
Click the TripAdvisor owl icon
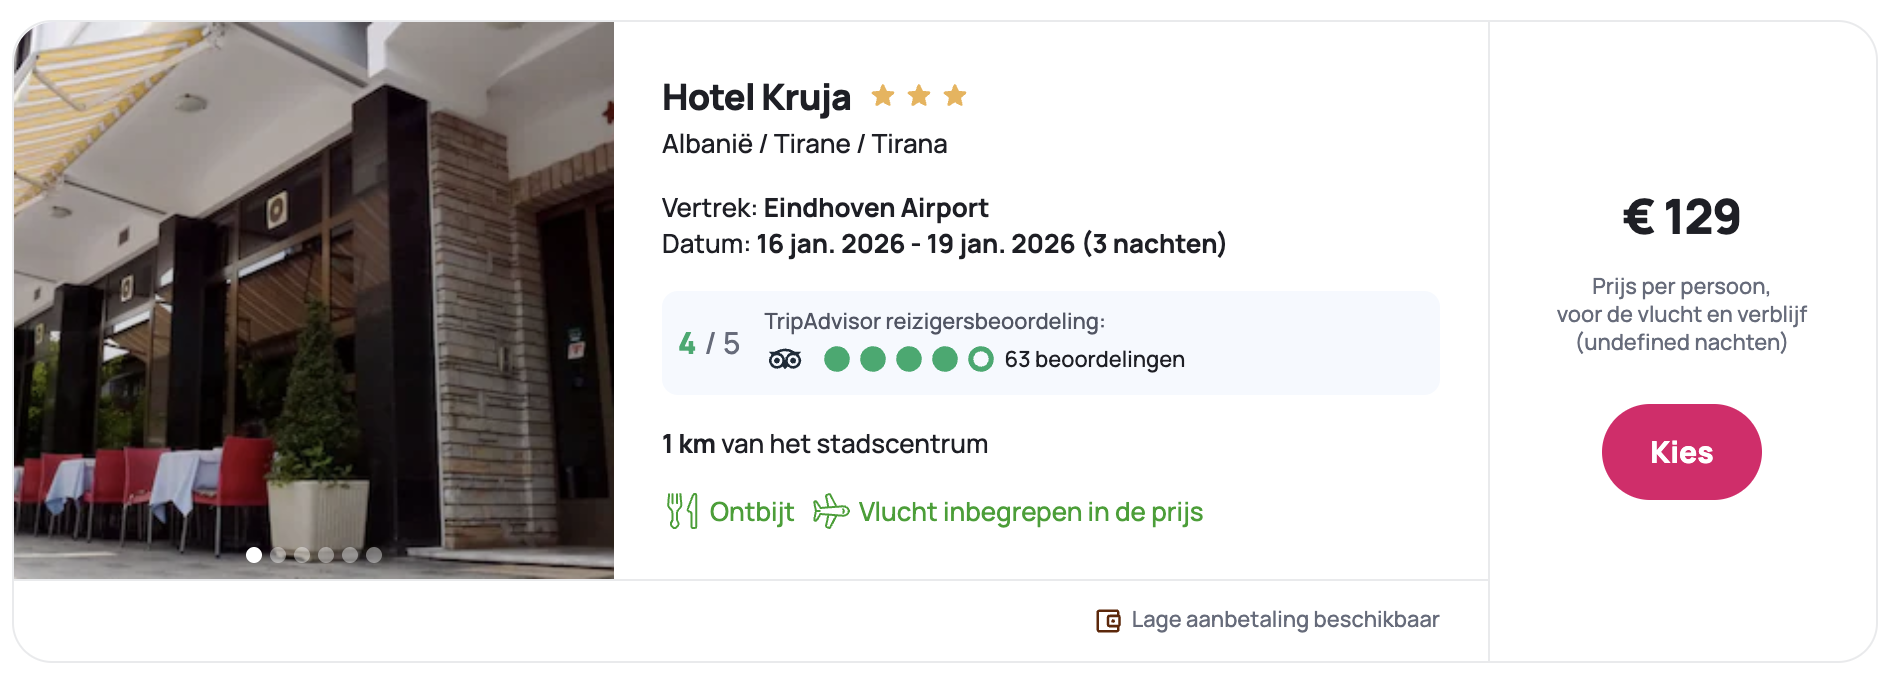click(x=785, y=359)
